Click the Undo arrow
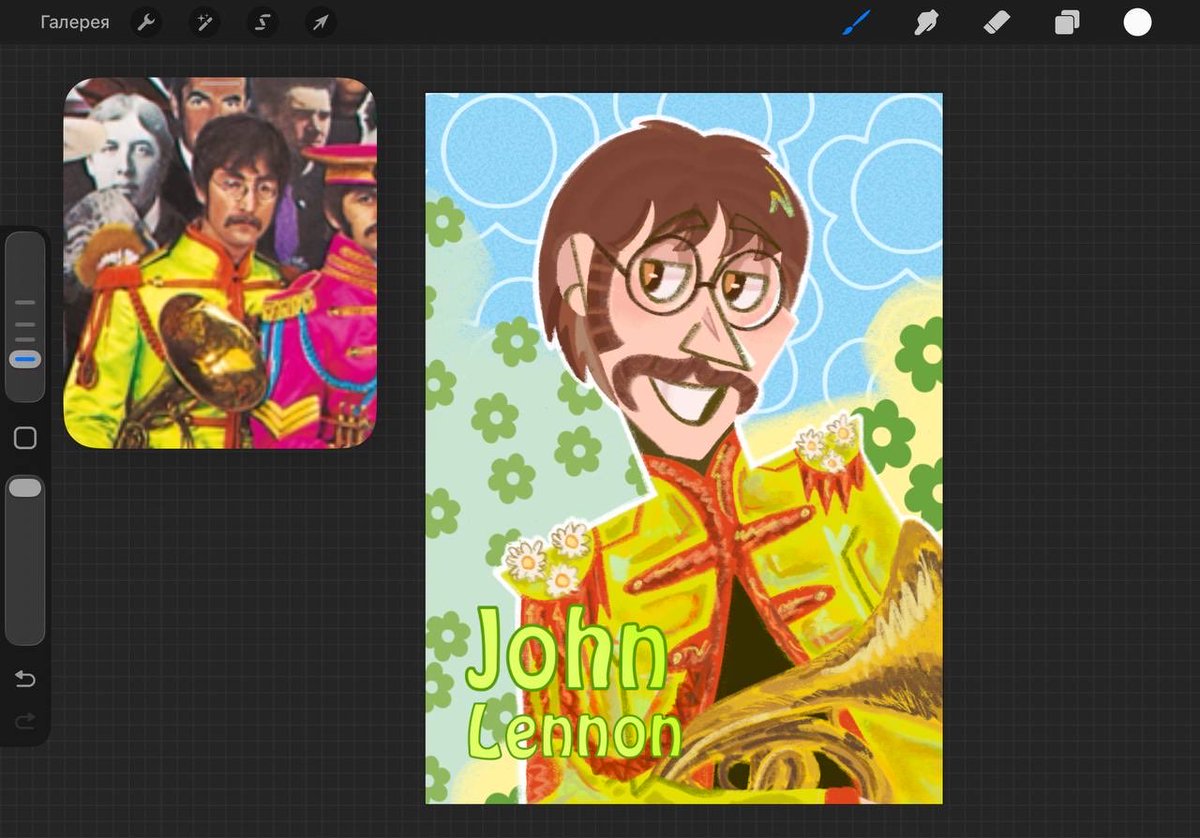The width and height of the screenshot is (1200, 838). coord(25,679)
